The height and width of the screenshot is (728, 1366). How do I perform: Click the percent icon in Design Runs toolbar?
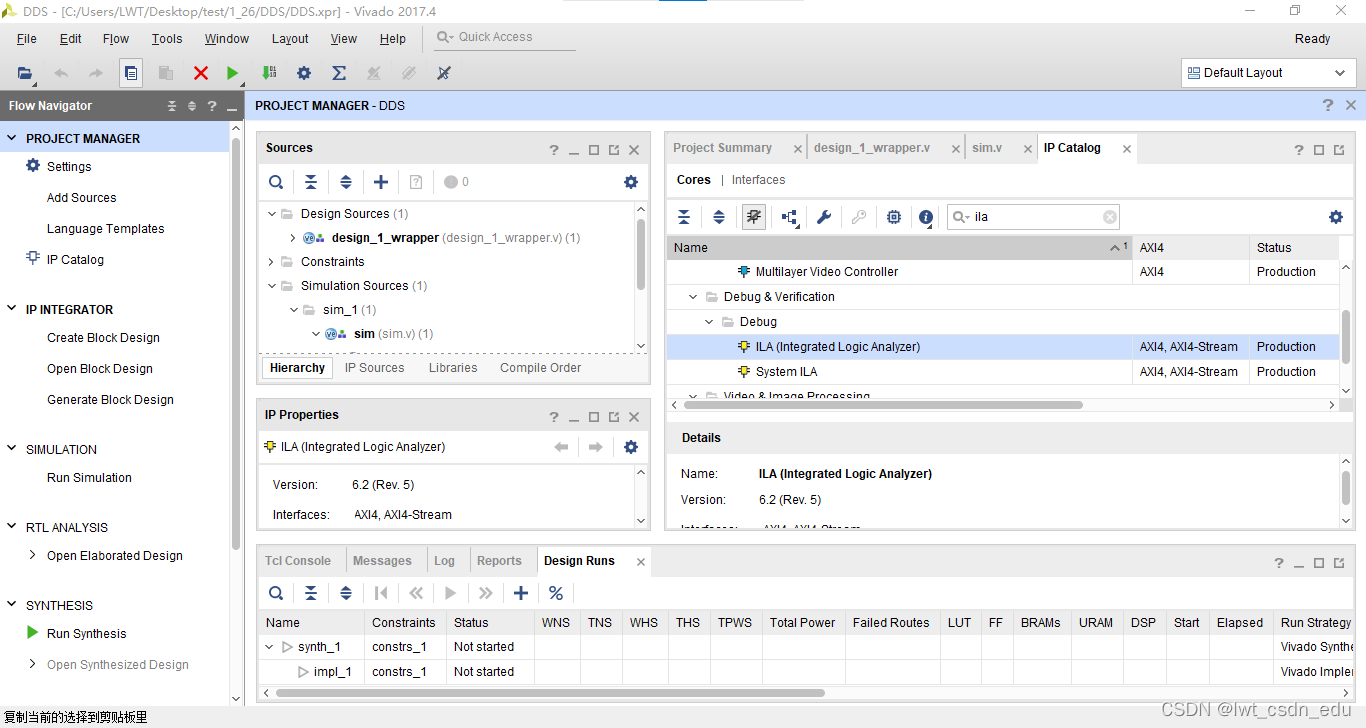coord(556,593)
